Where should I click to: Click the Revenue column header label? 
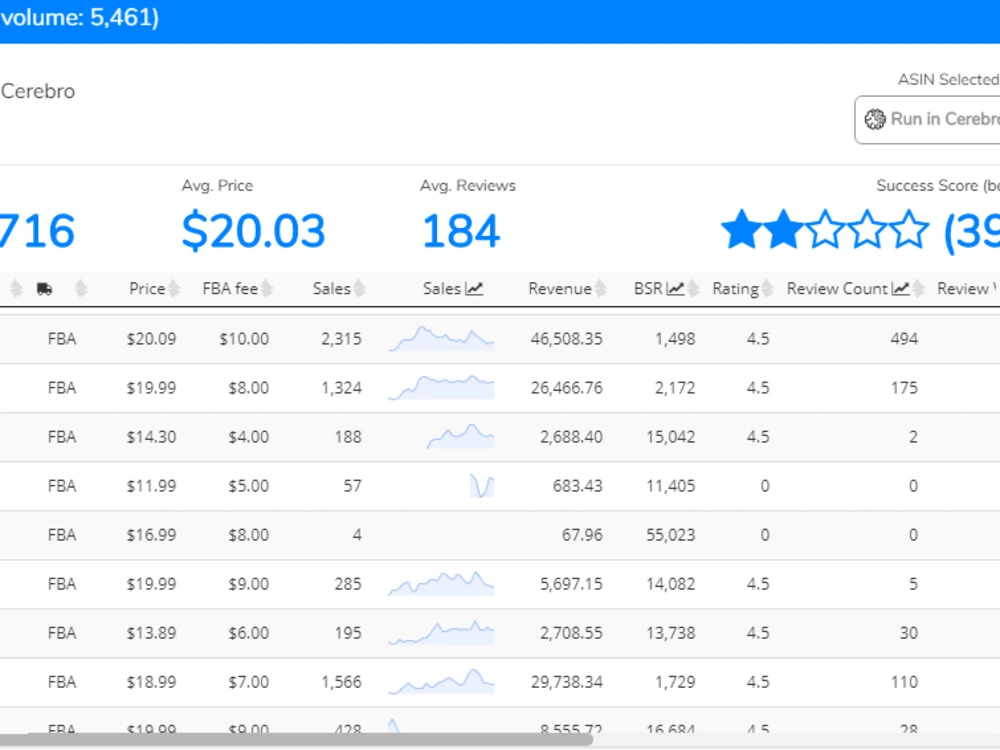pyautogui.click(x=560, y=289)
